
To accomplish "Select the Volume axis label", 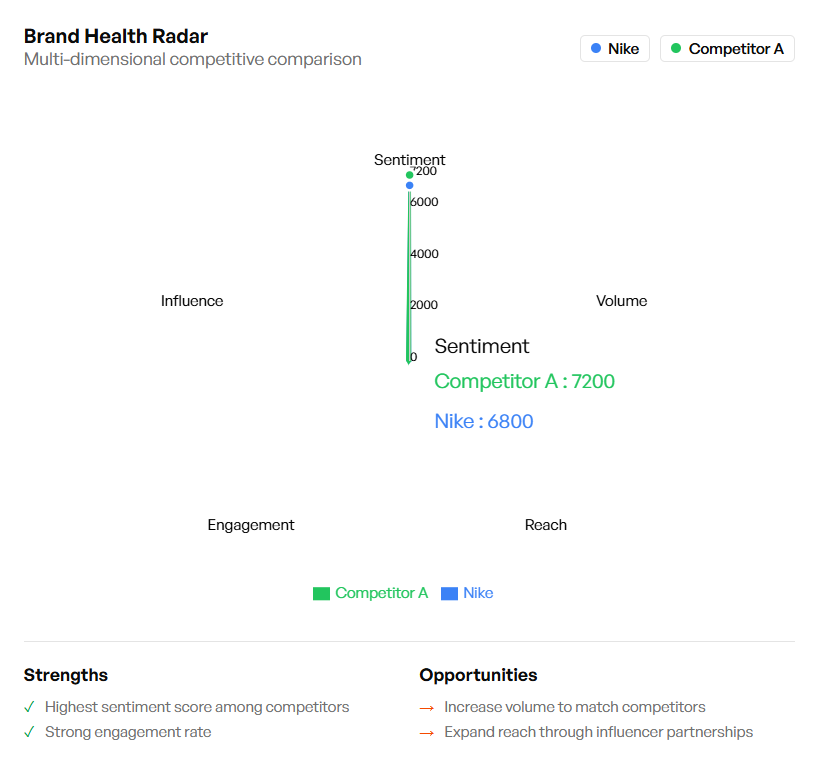I will tap(621, 301).
